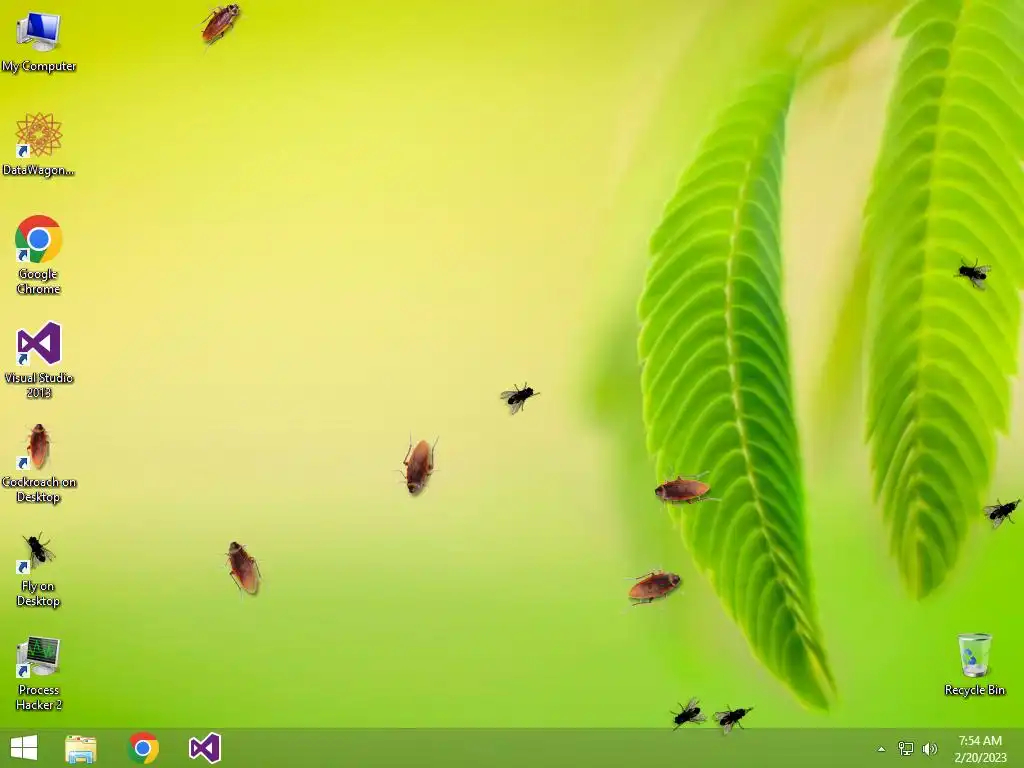Open the volume speaker tray icon
This screenshot has height=768, width=1024.
[930, 749]
